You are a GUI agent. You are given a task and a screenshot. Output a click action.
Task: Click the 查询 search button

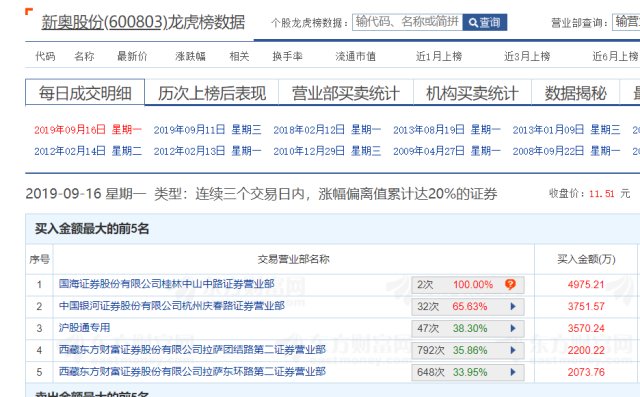tap(485, 22)
